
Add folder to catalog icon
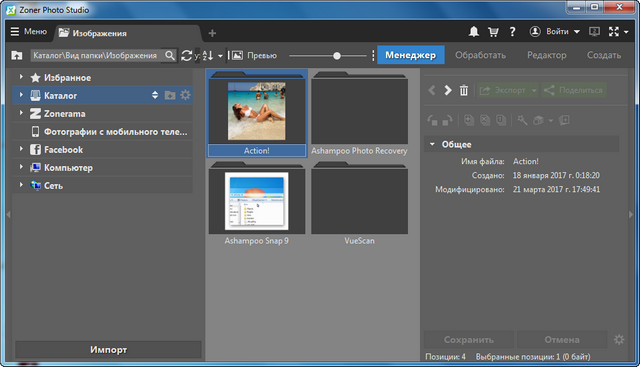point(170,96)
